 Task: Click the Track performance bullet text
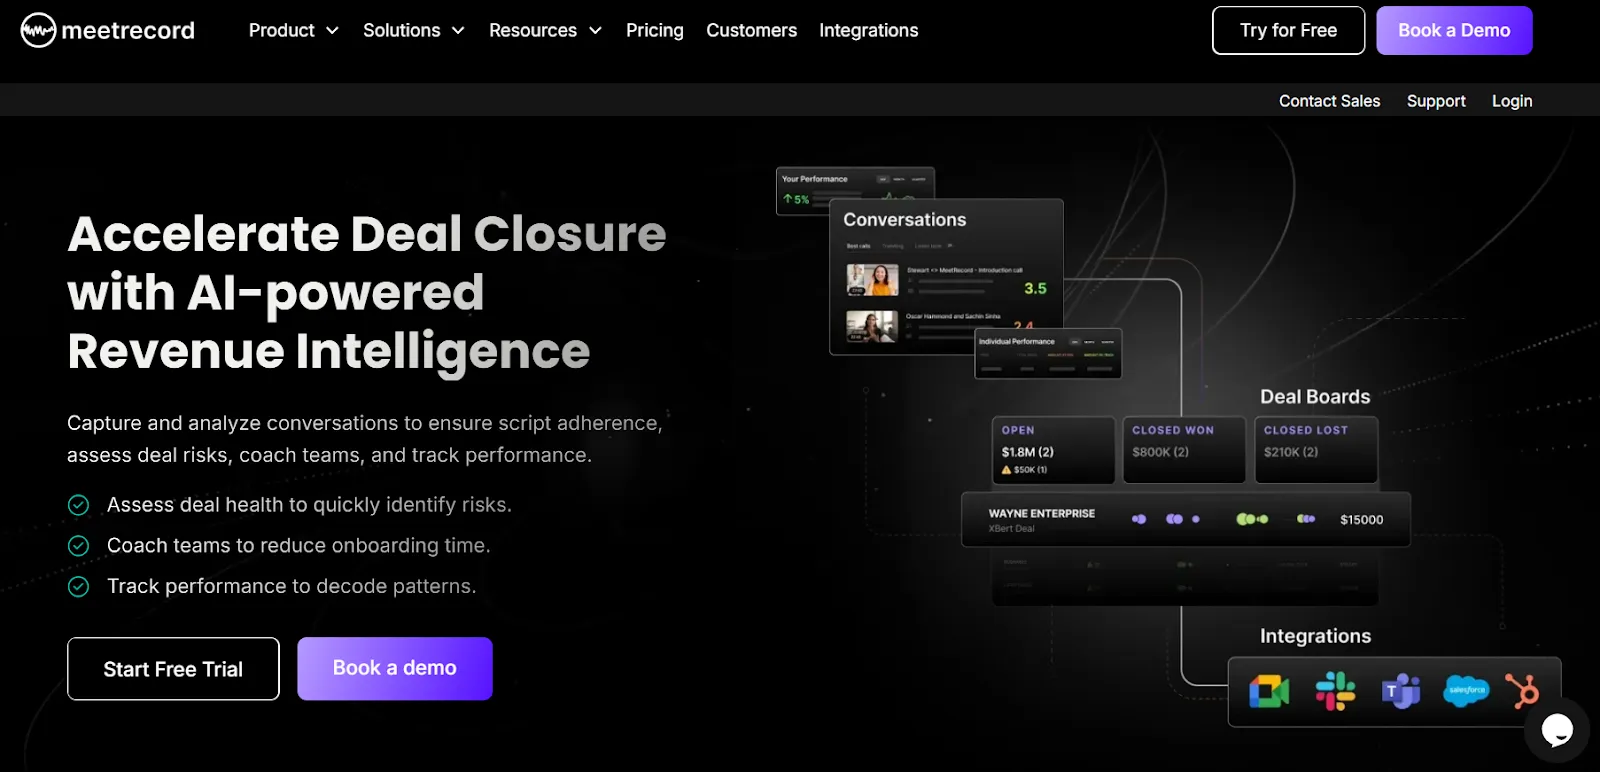291,587
